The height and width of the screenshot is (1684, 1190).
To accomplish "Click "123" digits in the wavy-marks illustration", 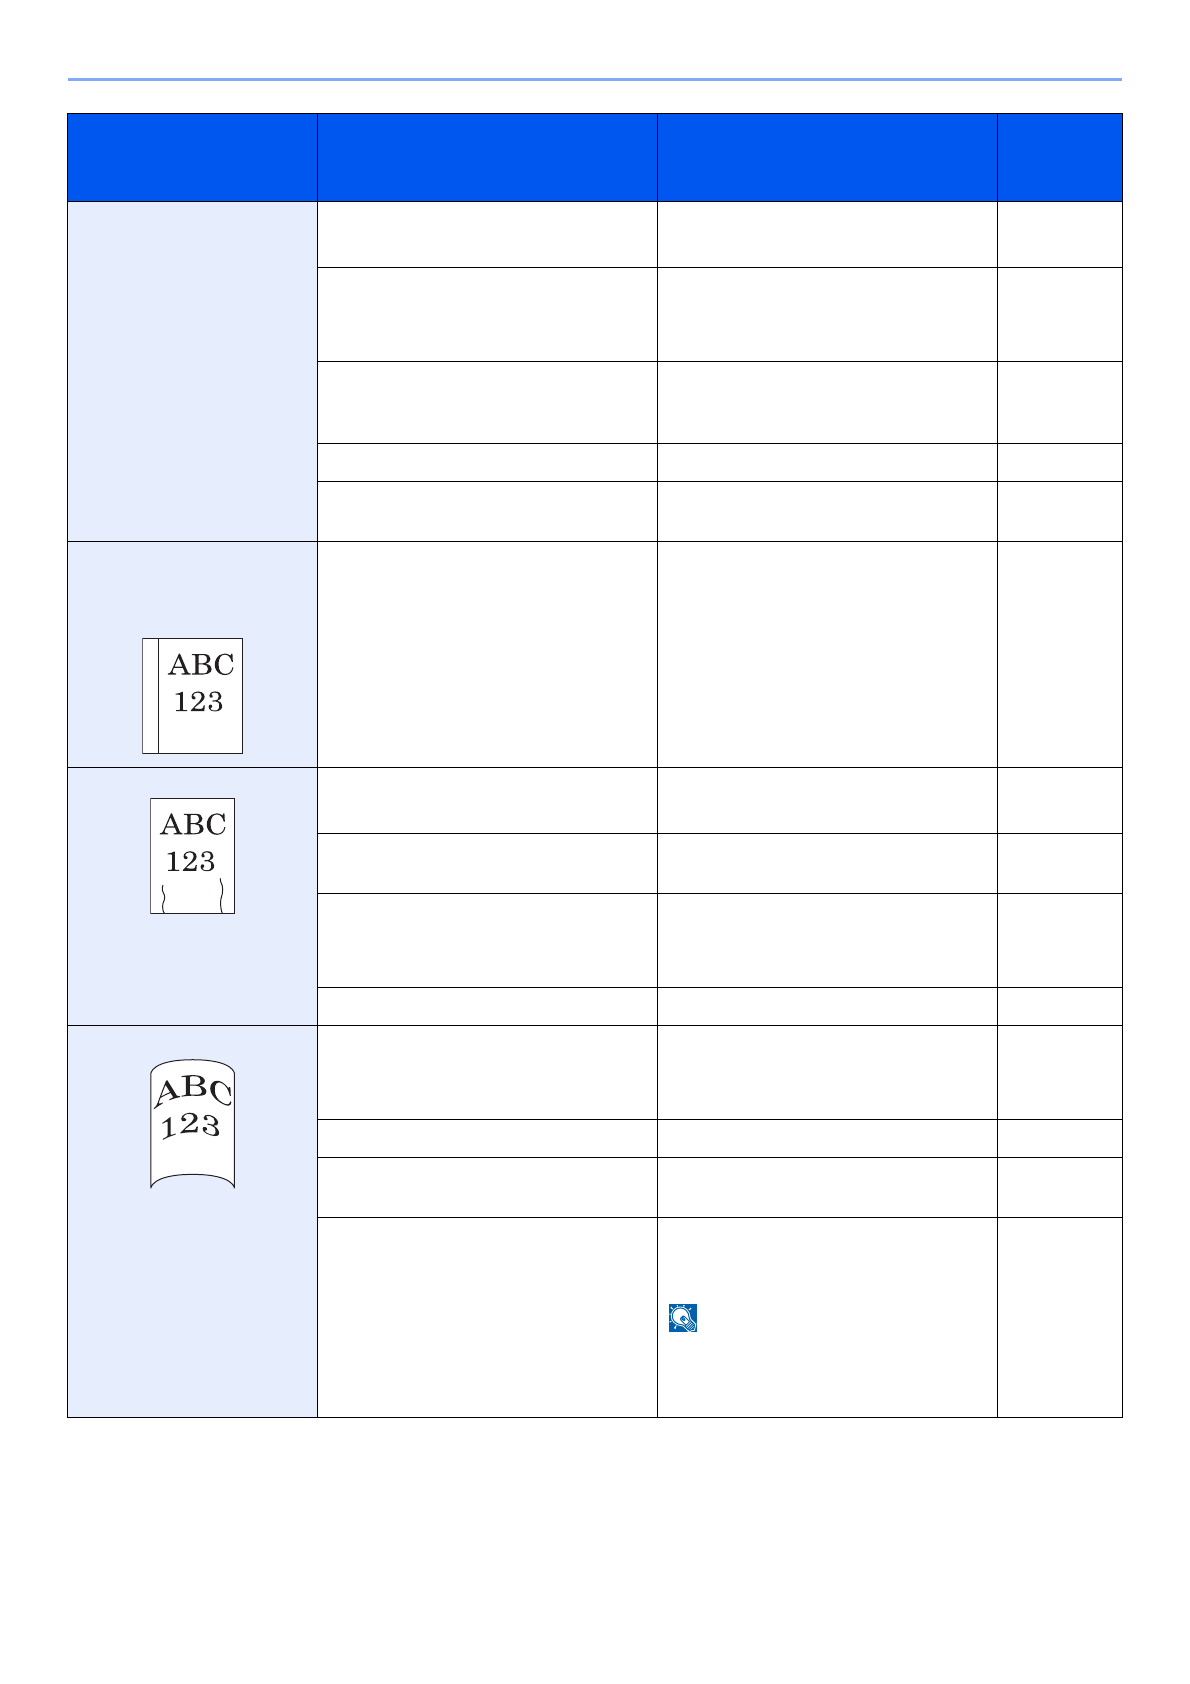I will coord(190,861).
